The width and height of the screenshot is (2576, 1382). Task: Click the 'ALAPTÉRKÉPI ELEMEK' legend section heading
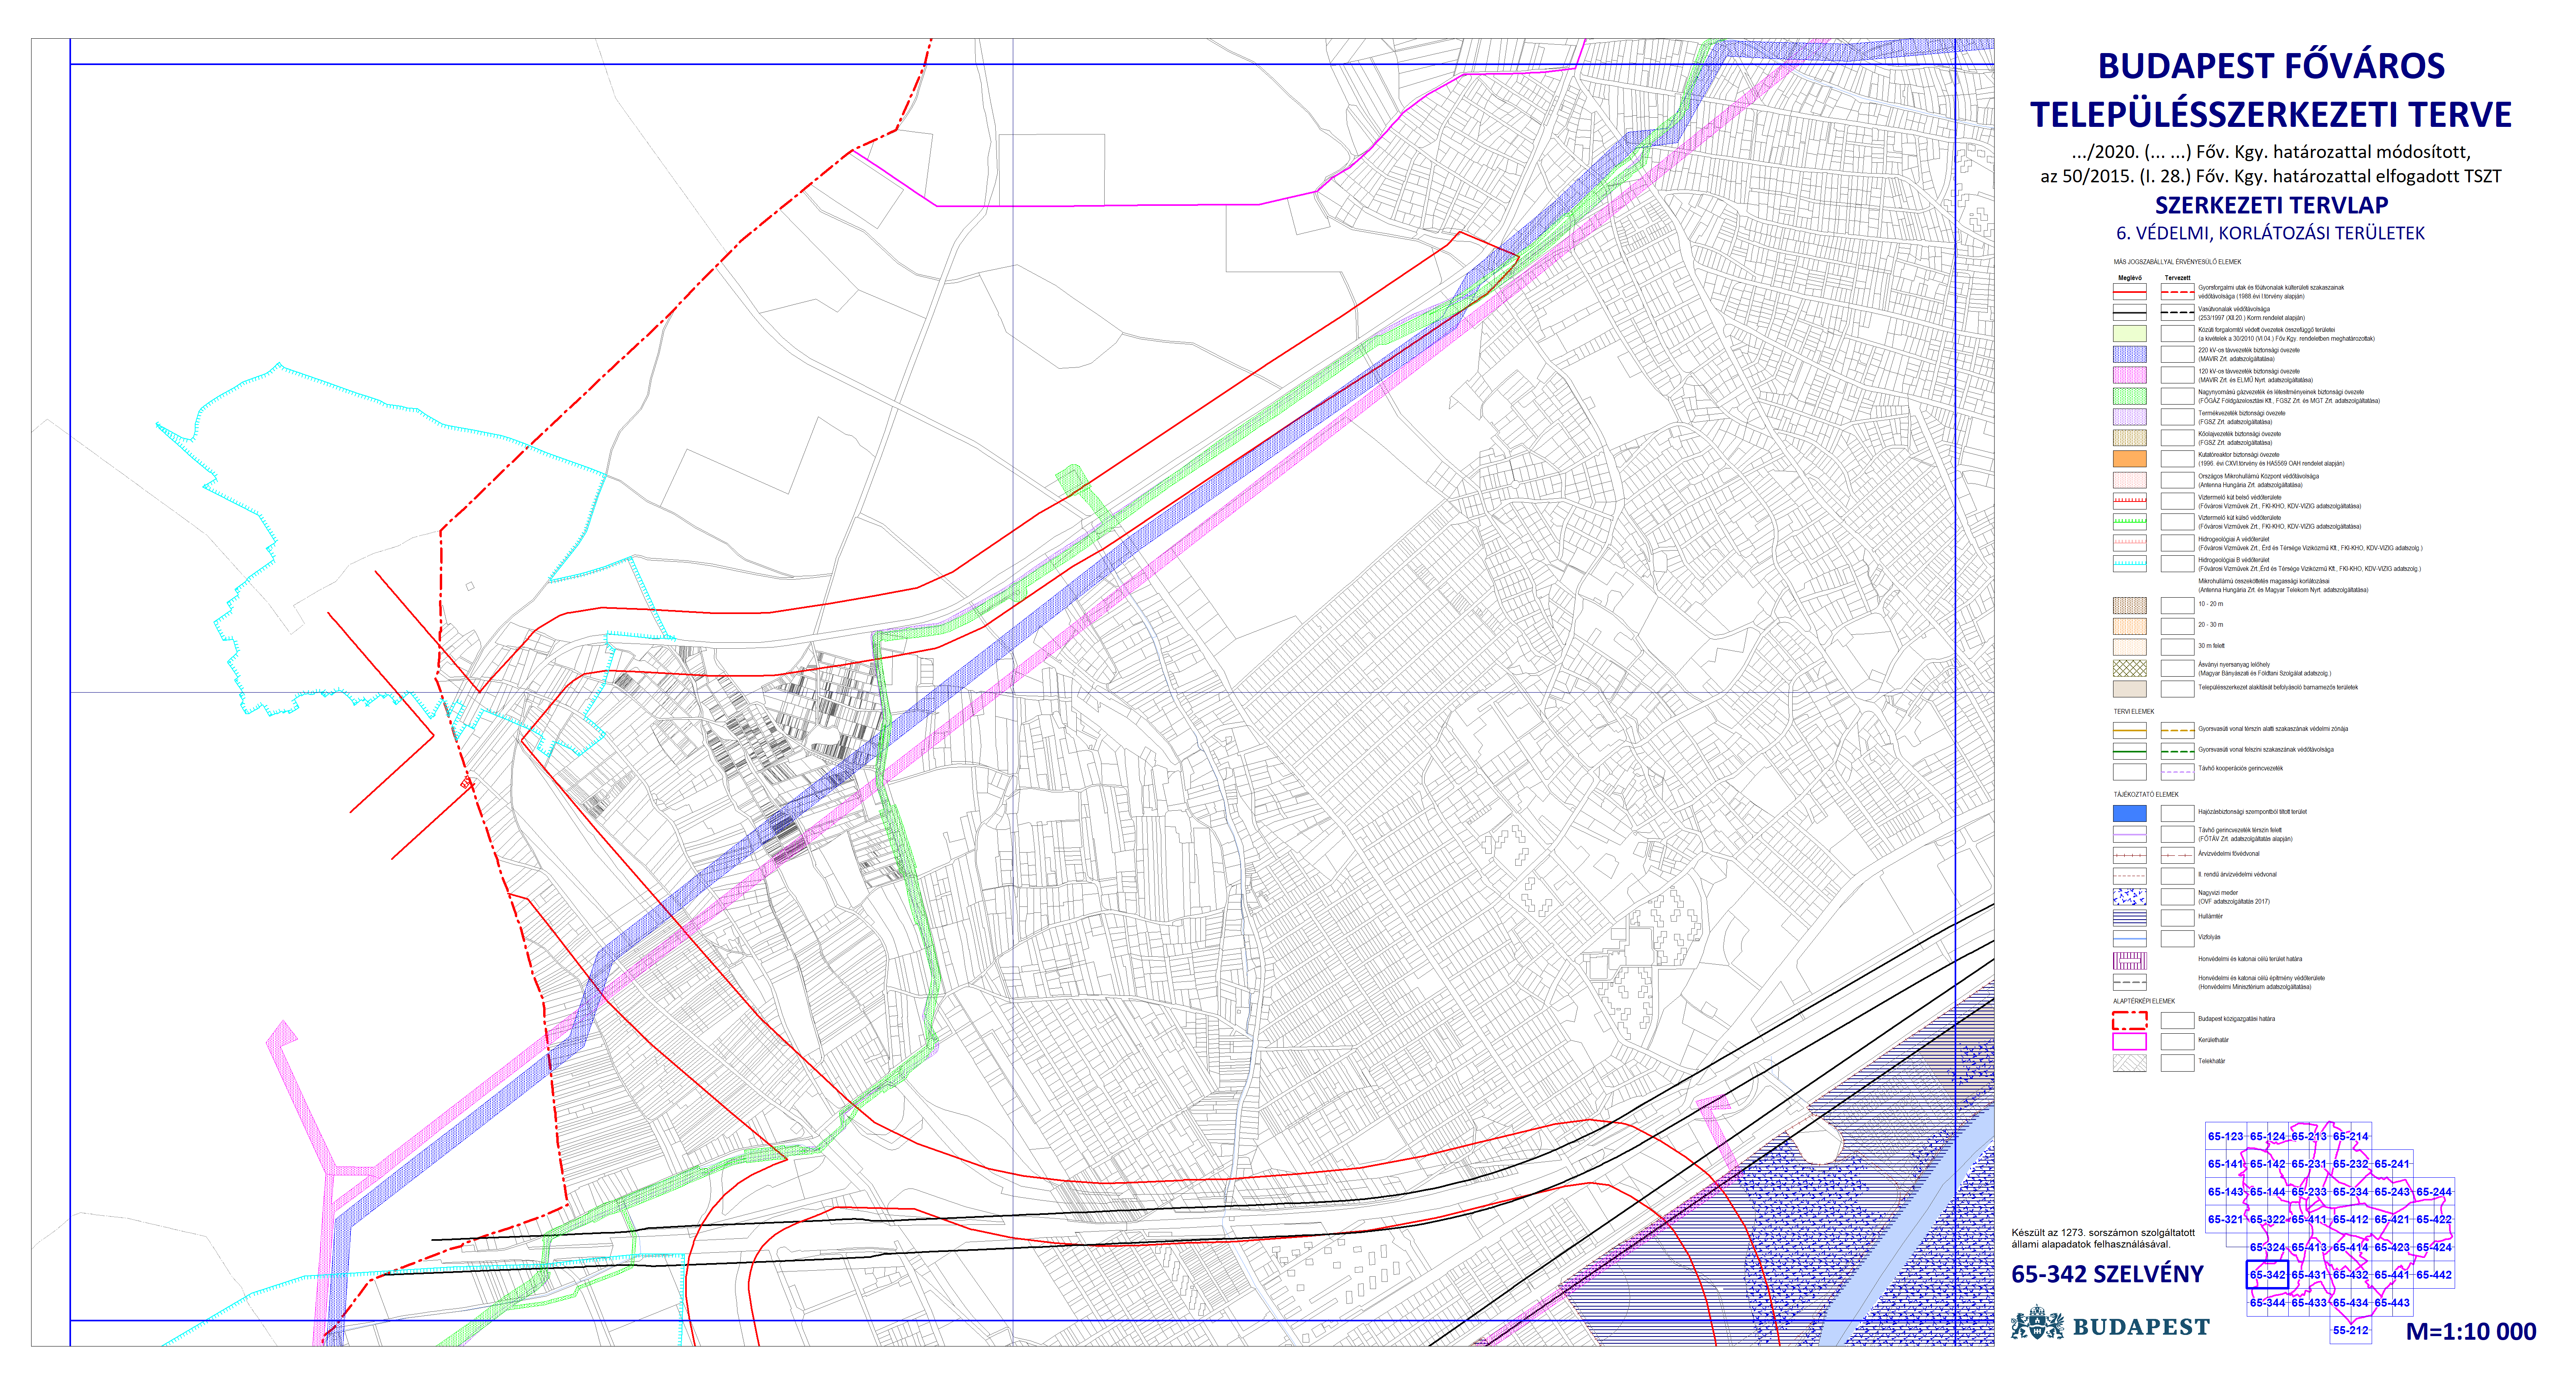(x=2144, y=1001)
